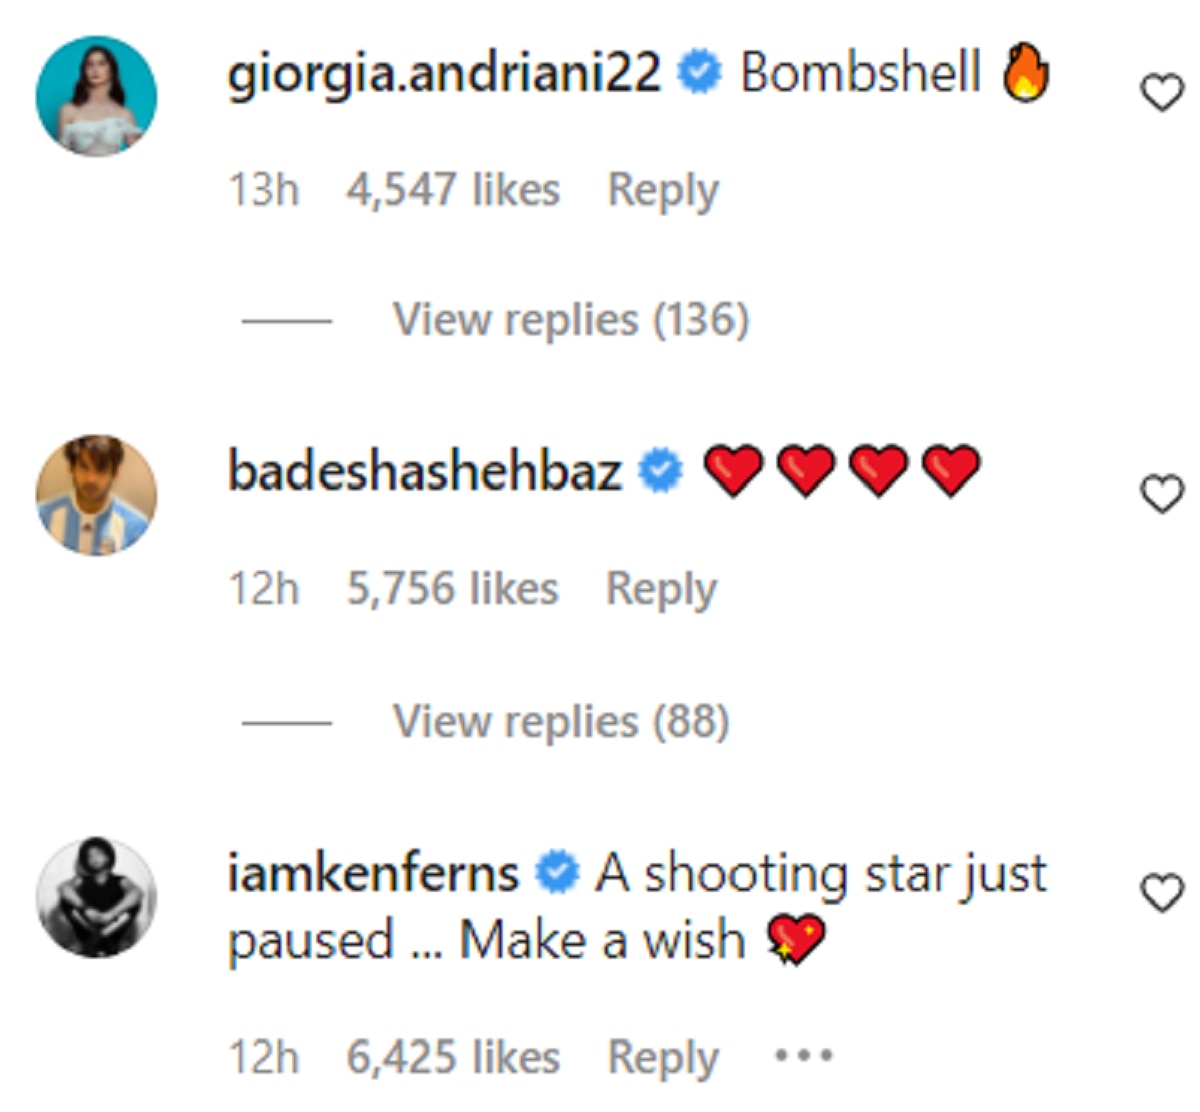Open giorgia.andriani22 username link
The image size is (1200, 1112).
point(444,74)
